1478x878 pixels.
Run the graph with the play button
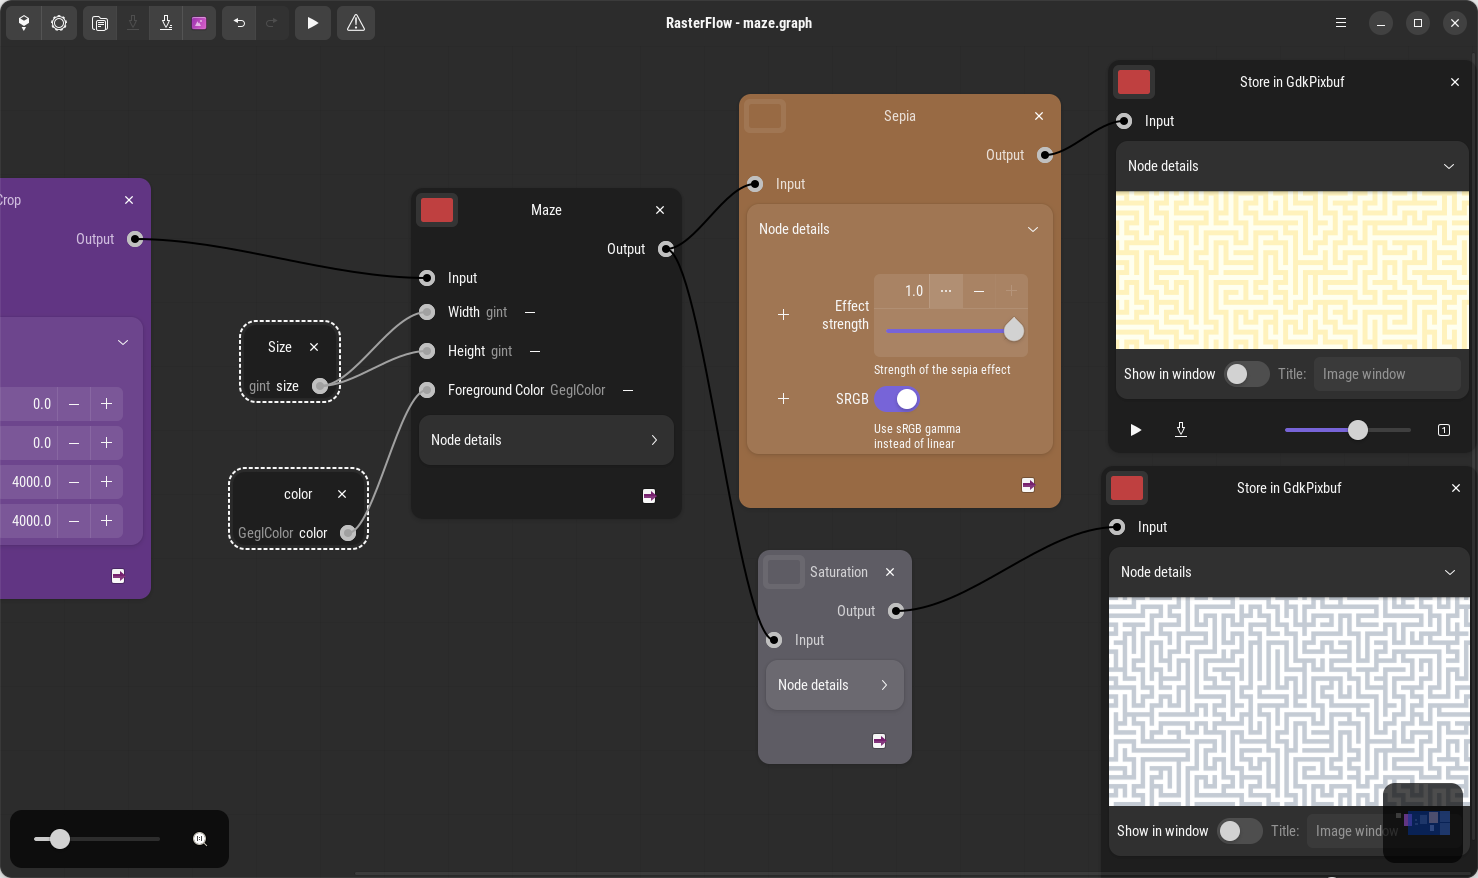pos(313,23)
